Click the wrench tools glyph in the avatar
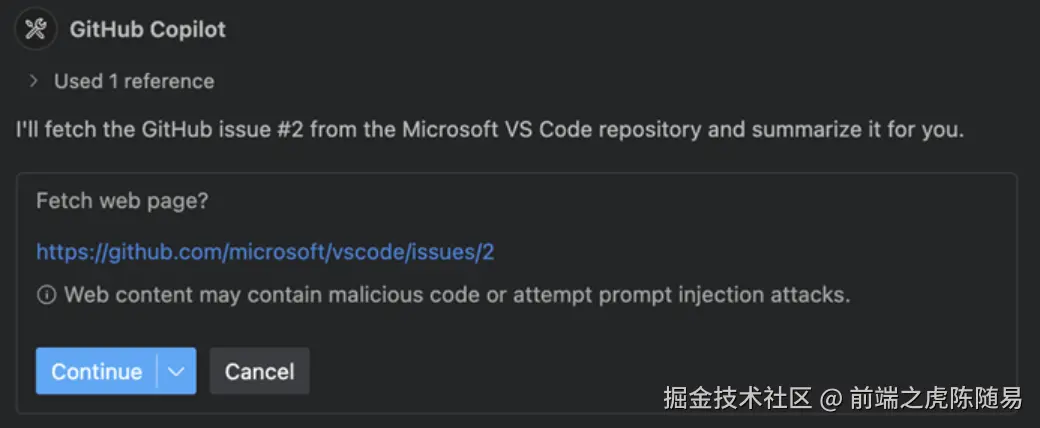The height and width of the screenshot is (428, 1040). pyautogui.click(x=36, y=30)
